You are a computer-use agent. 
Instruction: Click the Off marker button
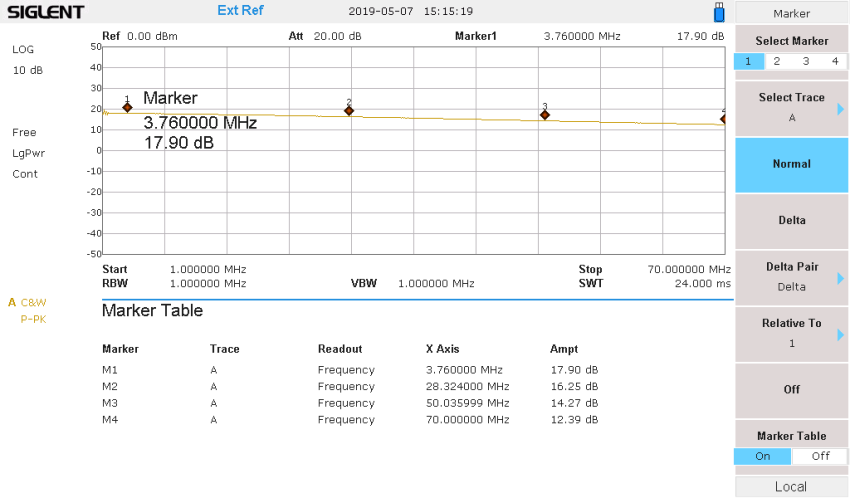point(791,390)
